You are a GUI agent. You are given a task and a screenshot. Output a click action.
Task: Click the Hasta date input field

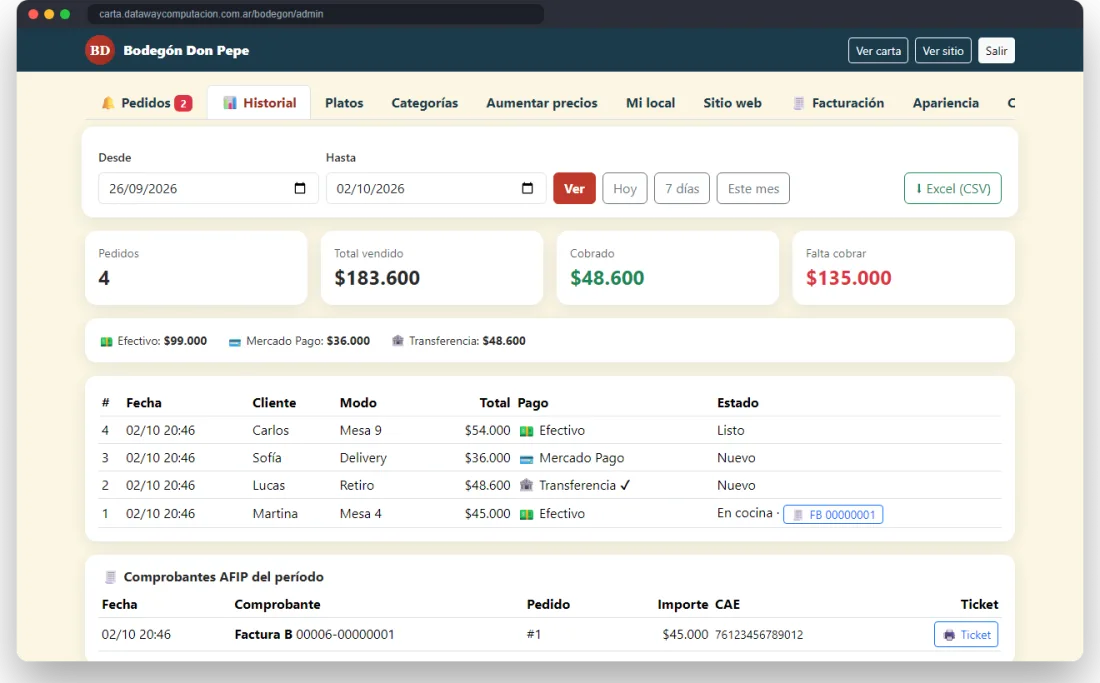click(x=436, y=188)
